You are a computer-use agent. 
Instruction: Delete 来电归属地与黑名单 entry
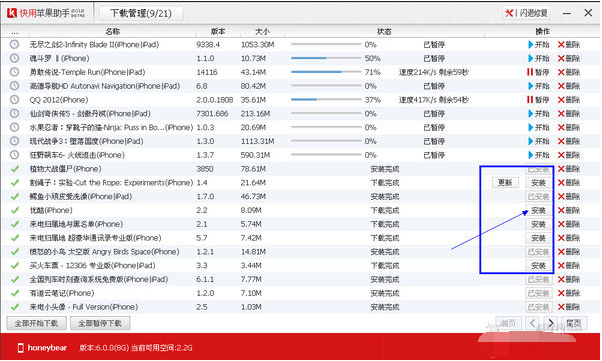(x=569, y=224)
